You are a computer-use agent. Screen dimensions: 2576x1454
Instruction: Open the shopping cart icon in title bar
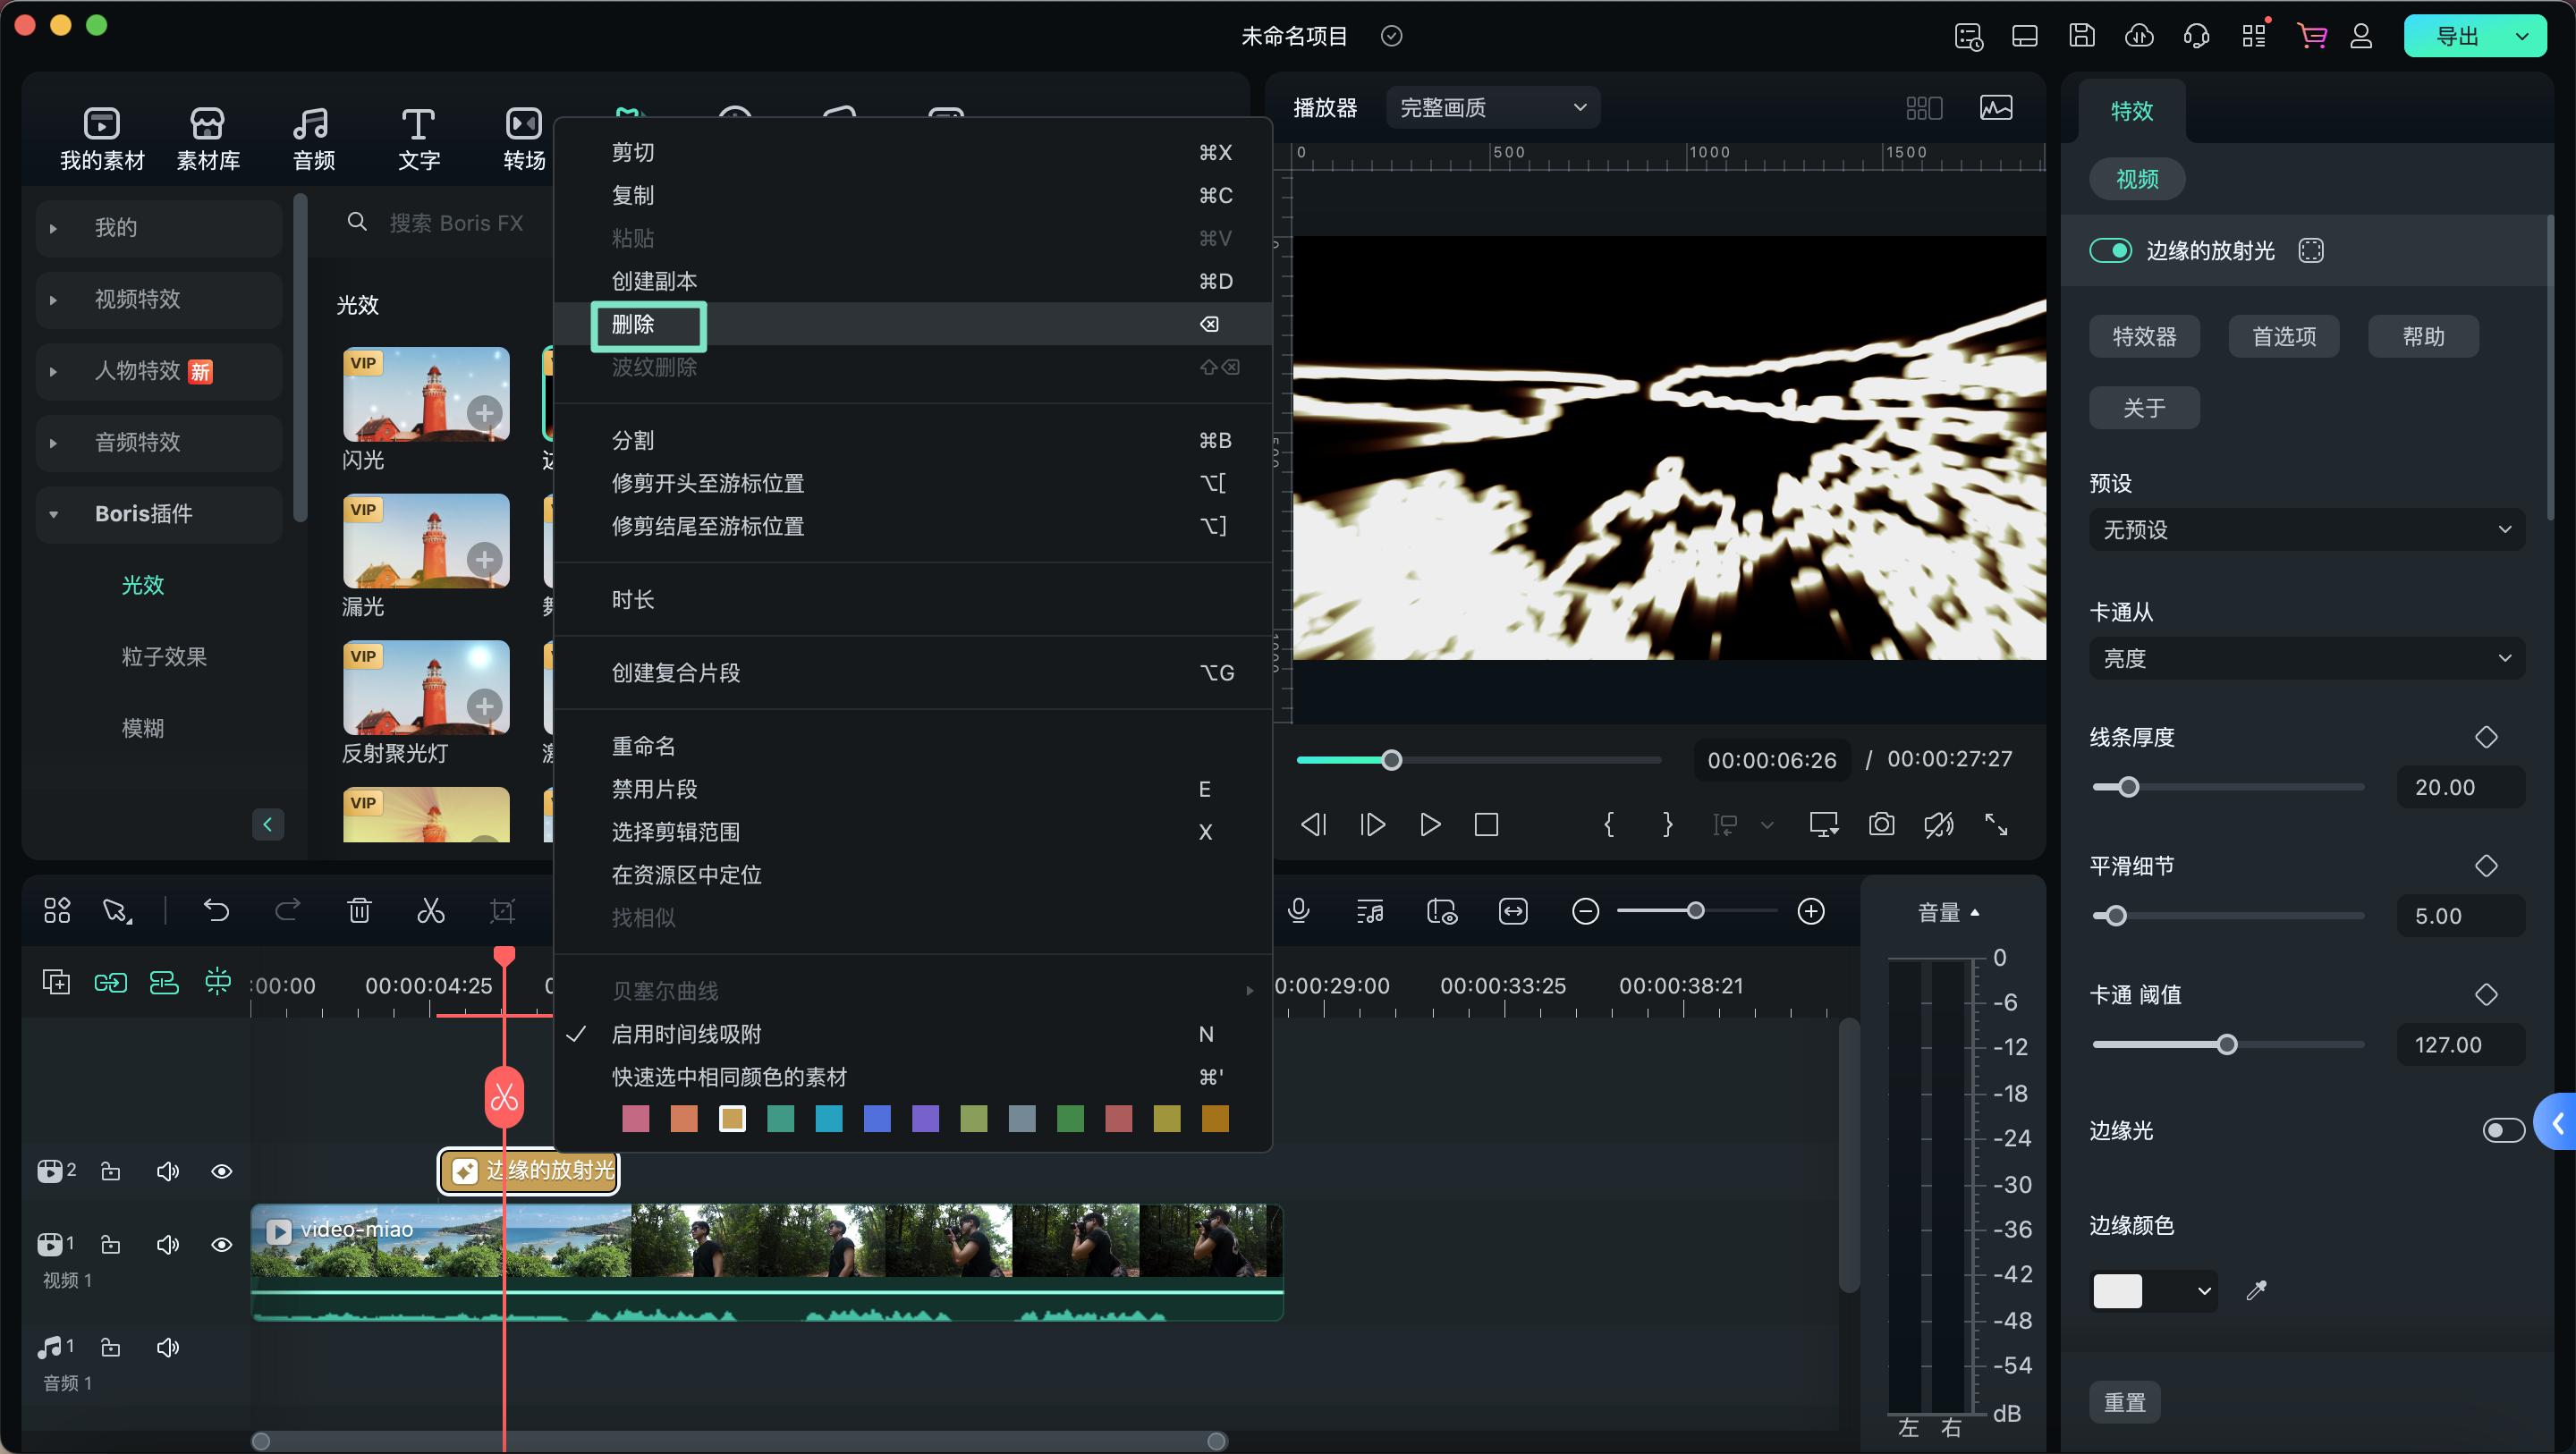[x=2311, y=37]
